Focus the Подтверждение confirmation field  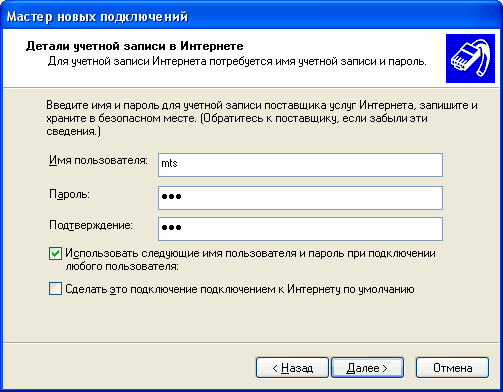click(300, 229)
